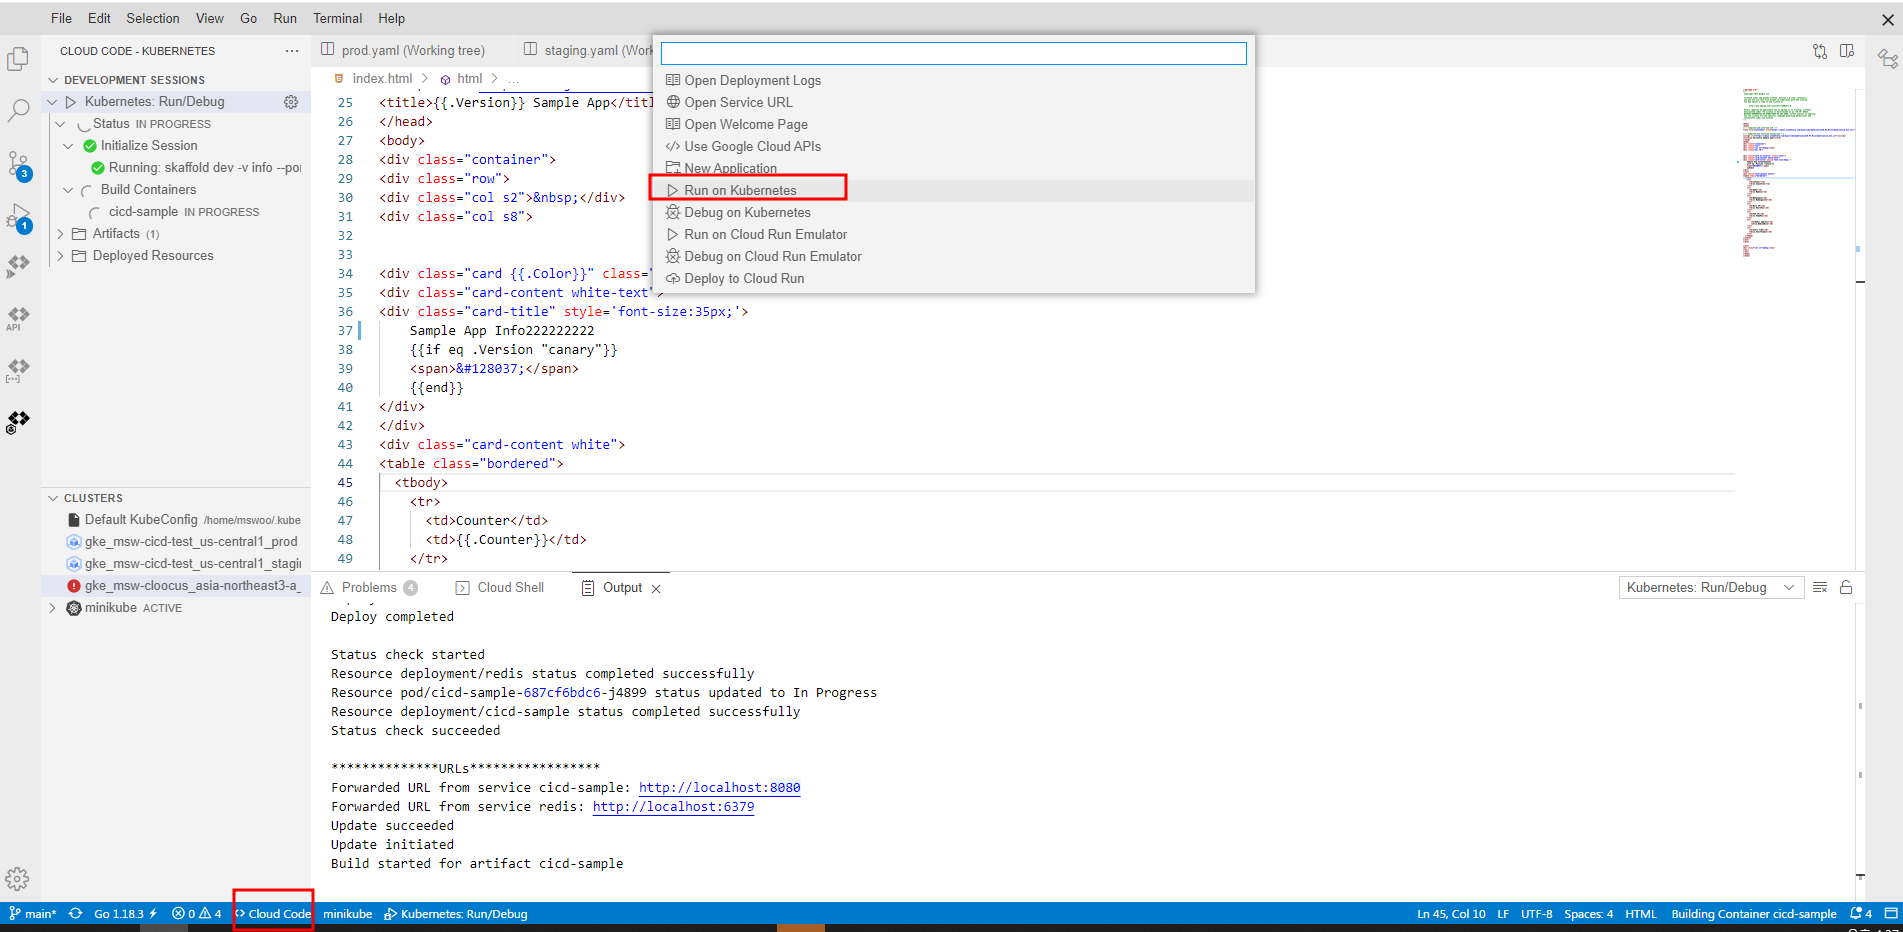The image size is (1903, 932).
Task: Switch to Cloud Shell panel tab
Action: coord(500,588)
